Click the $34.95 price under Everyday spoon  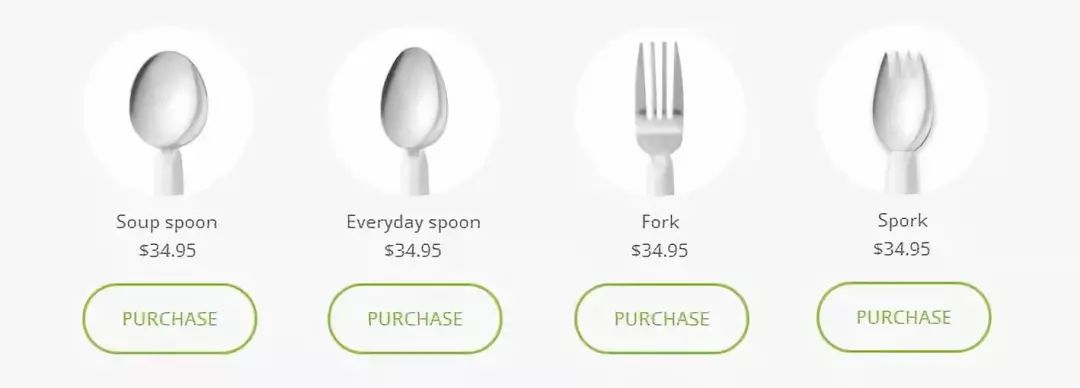point(413,250)
